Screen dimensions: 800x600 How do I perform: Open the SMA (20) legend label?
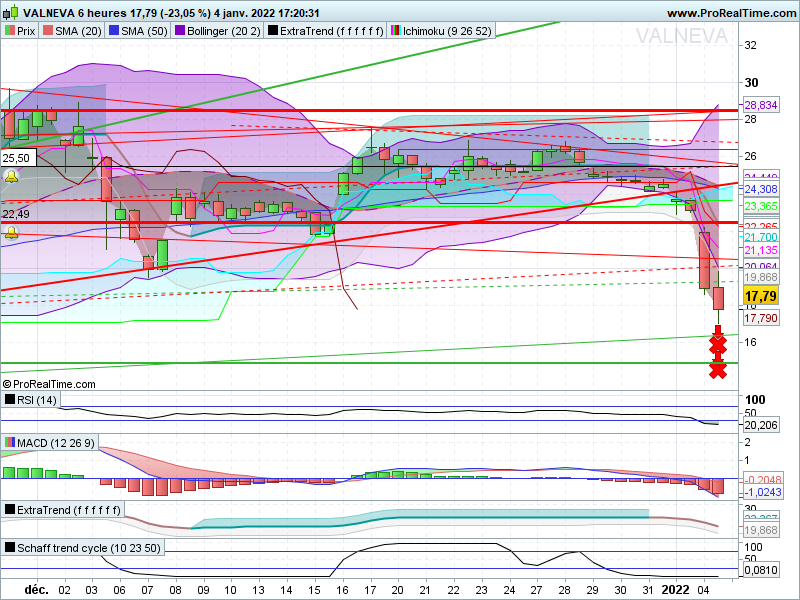[x=78, y=31]
